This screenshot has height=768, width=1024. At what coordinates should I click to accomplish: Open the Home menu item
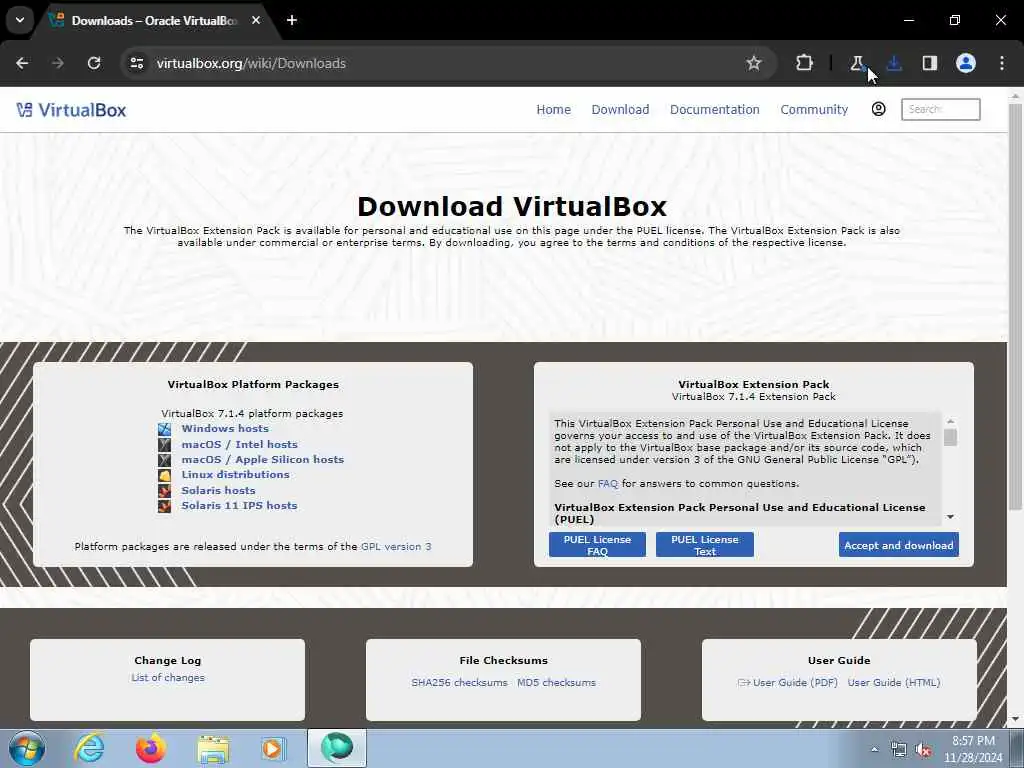[x=553, y=110]
